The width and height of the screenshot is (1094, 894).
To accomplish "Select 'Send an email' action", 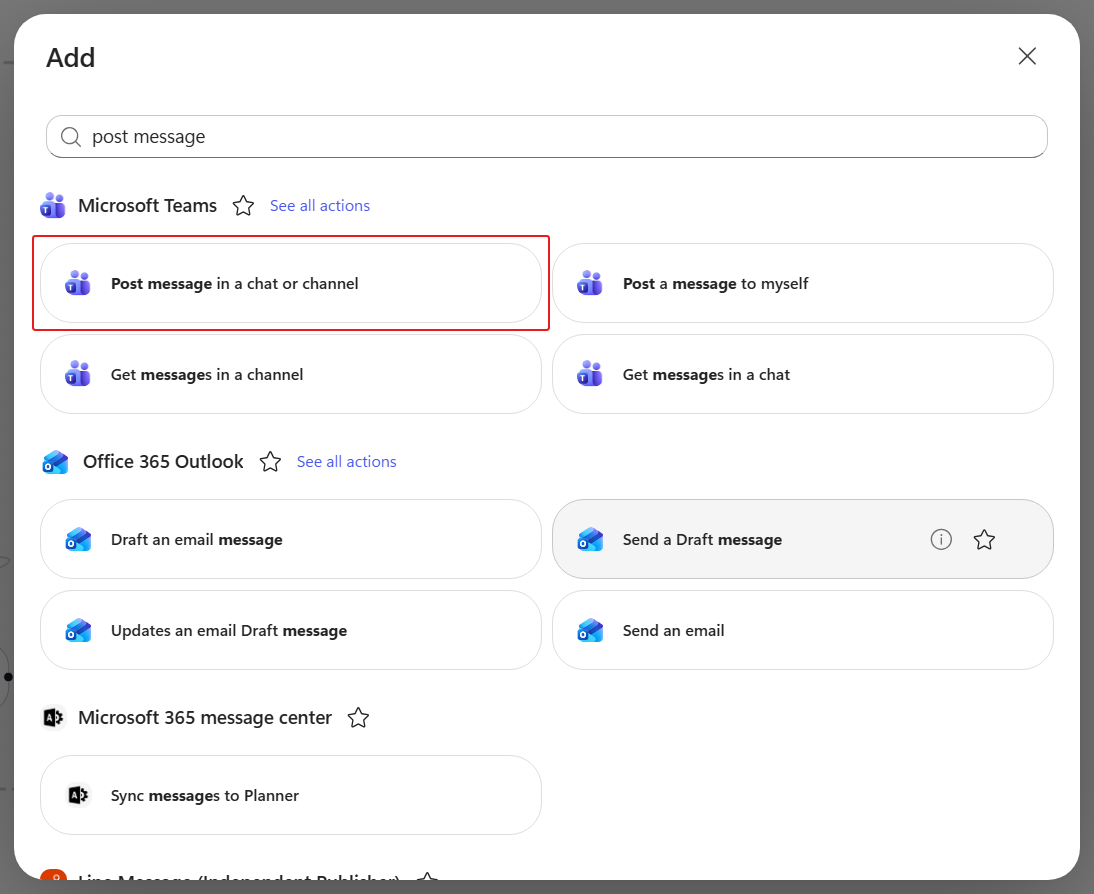I will click(802, 631).
